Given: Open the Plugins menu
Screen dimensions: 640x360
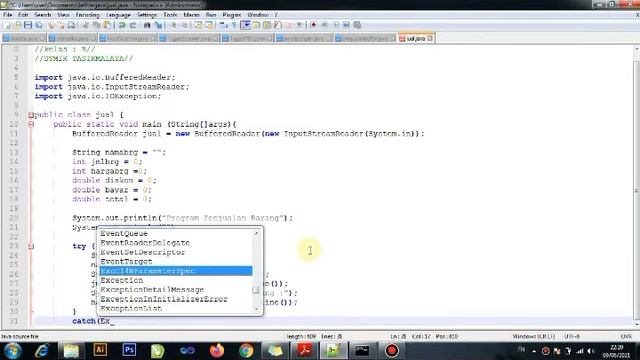Looking at the screenshot, I should 231,15.
